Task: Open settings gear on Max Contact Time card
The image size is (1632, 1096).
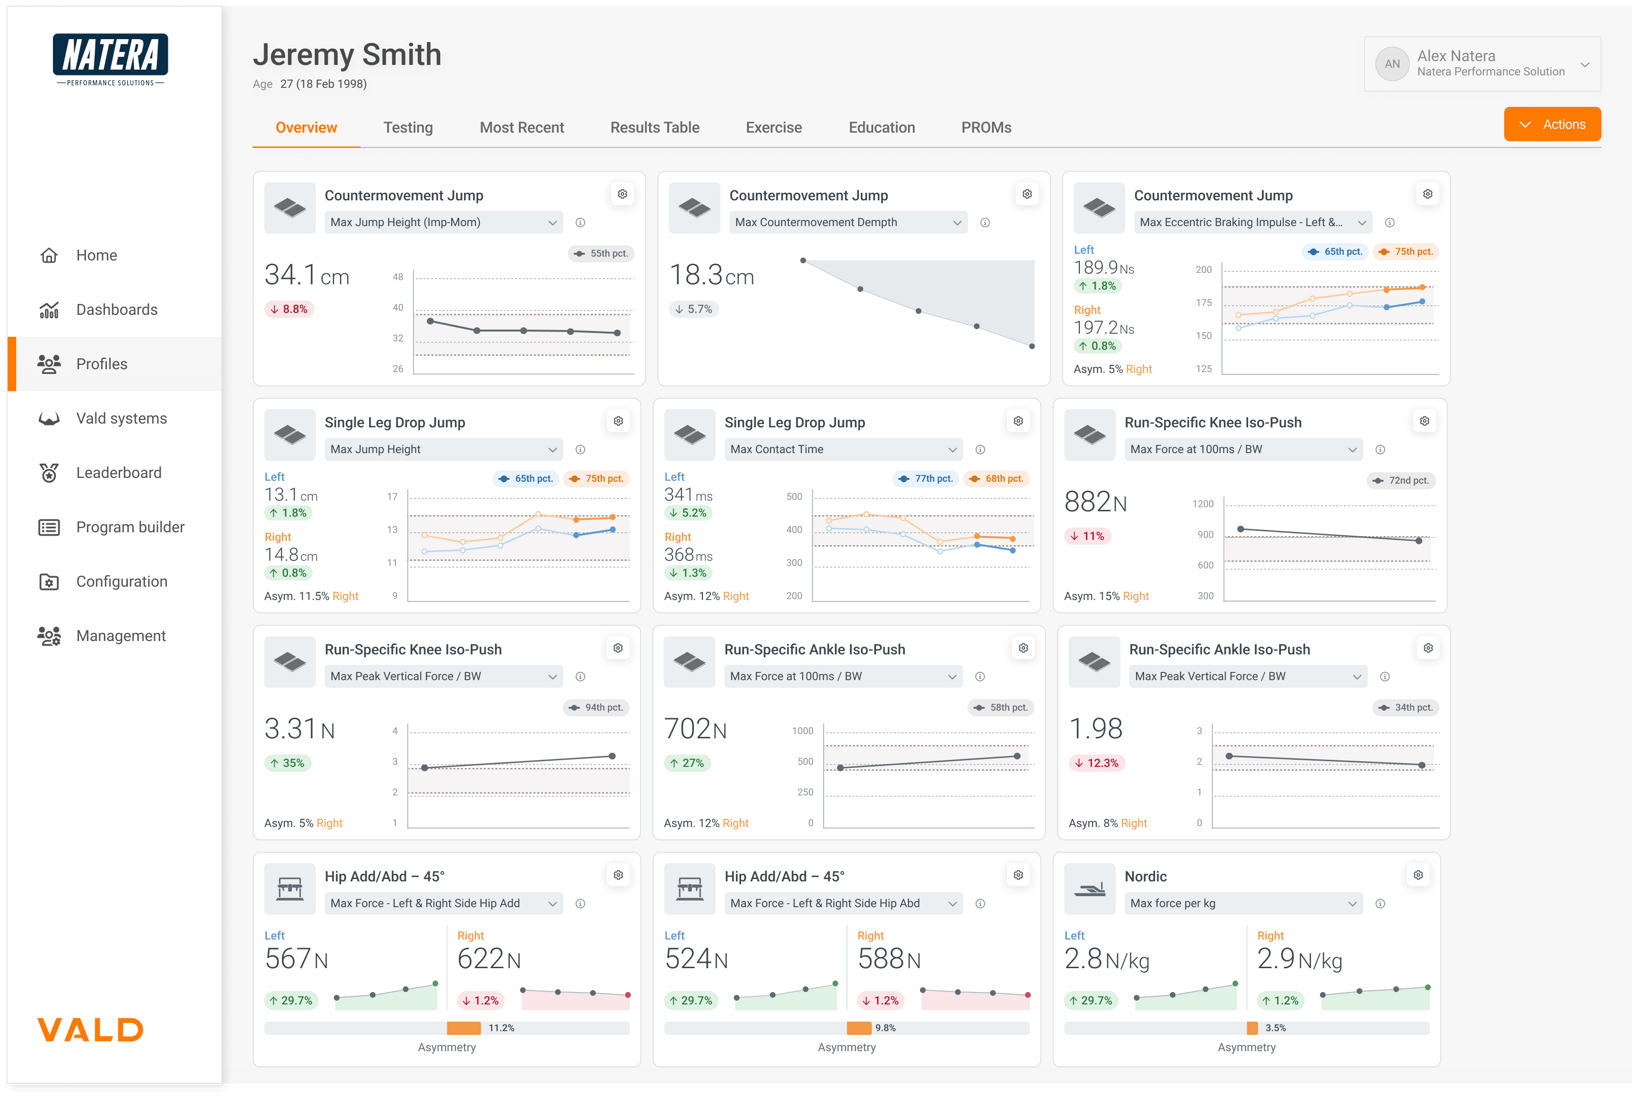Action: coord(1018,421)
